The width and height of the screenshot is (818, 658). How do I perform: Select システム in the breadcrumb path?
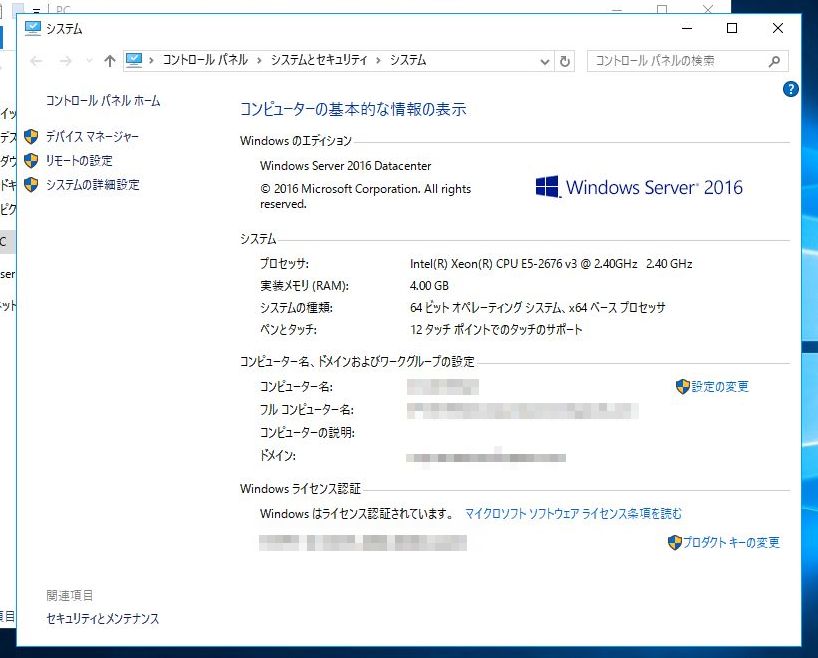(x=408, y=61)
